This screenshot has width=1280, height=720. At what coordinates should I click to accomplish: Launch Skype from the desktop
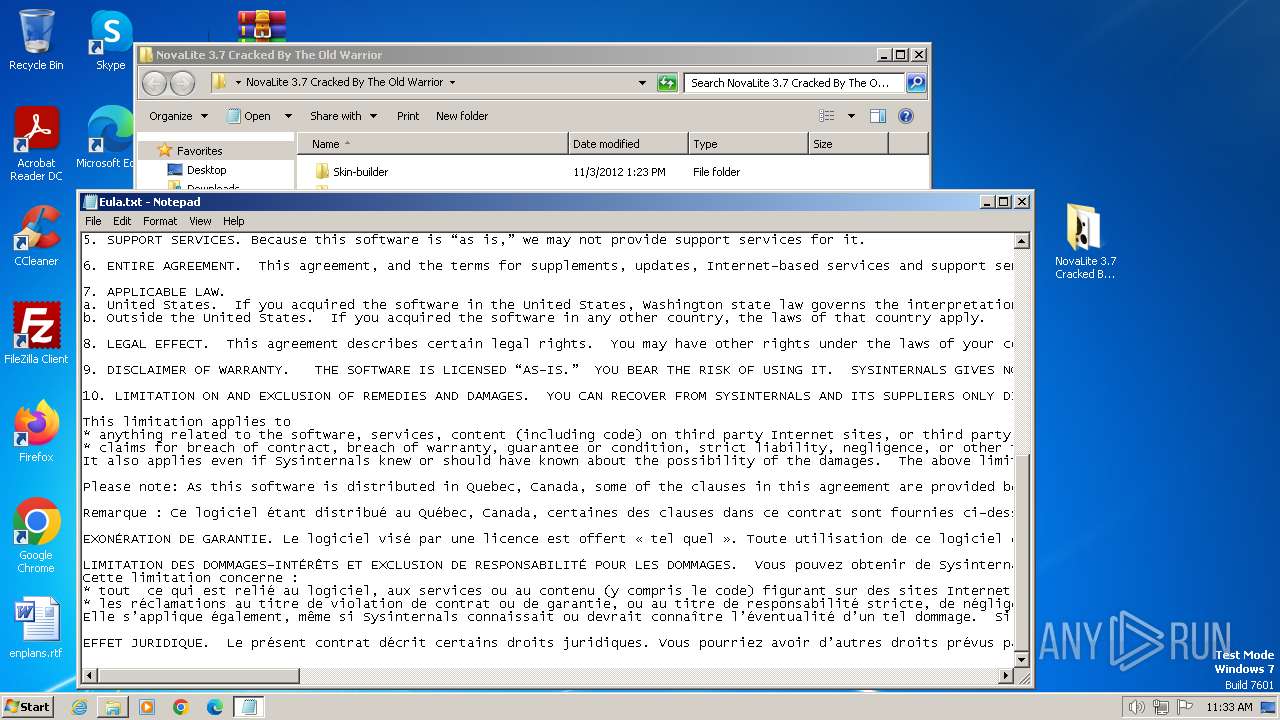110,40
